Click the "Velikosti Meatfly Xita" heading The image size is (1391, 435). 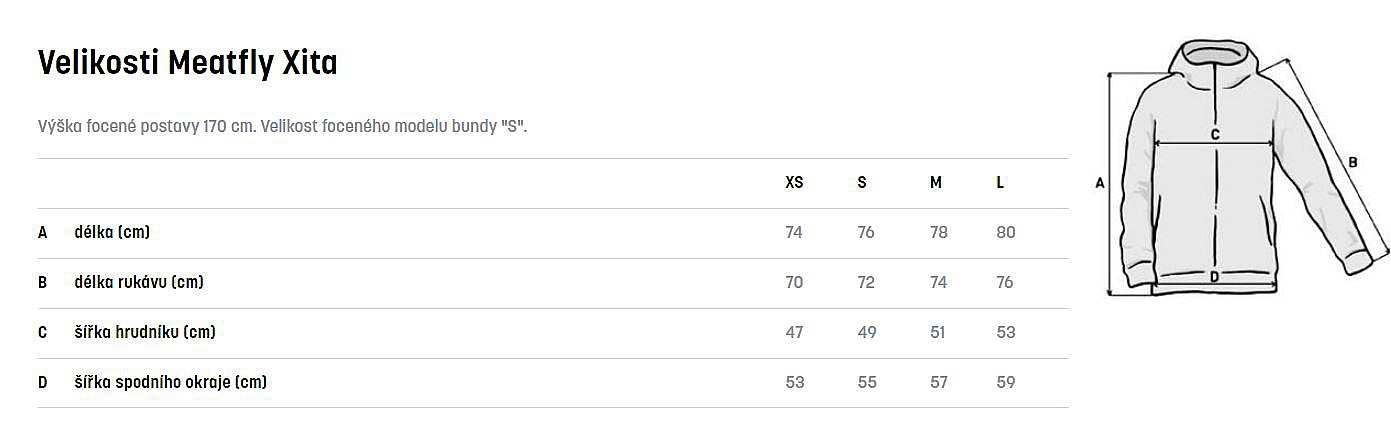(x=187, y=63)
